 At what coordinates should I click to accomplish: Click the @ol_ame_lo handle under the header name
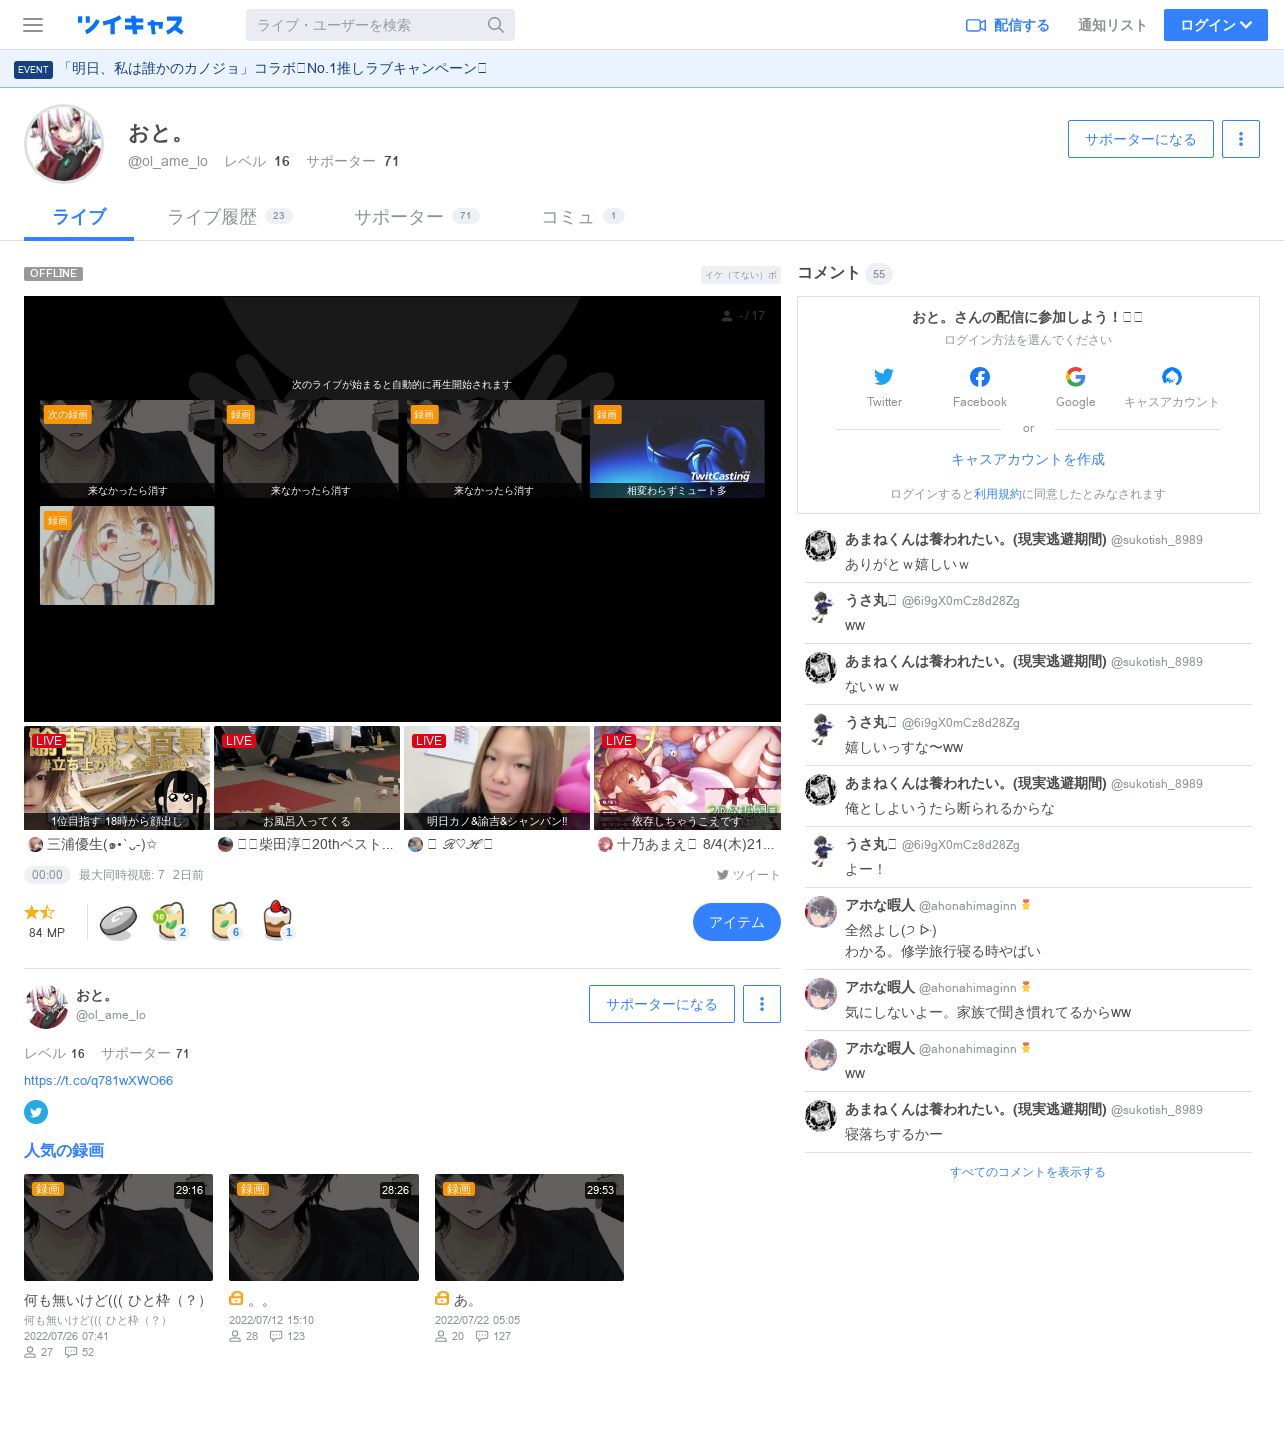[x=168, y=161]
